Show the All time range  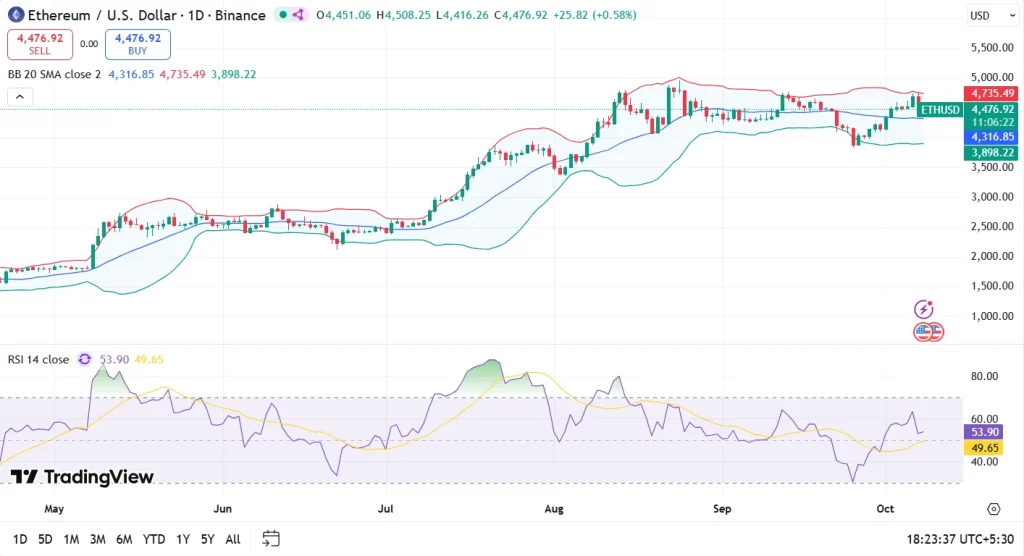pos(233,539)
